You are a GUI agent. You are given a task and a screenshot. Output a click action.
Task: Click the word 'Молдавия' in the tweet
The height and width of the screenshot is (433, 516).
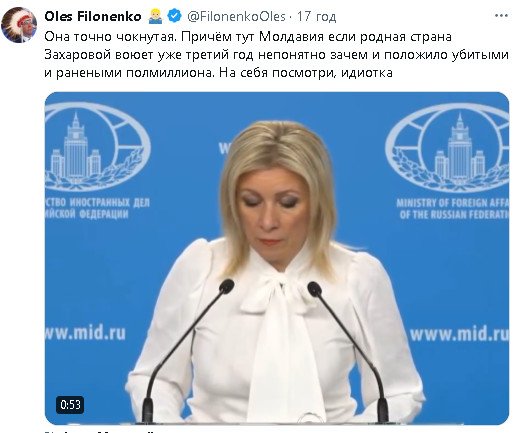pyautogui.click(x=291, y=36)
